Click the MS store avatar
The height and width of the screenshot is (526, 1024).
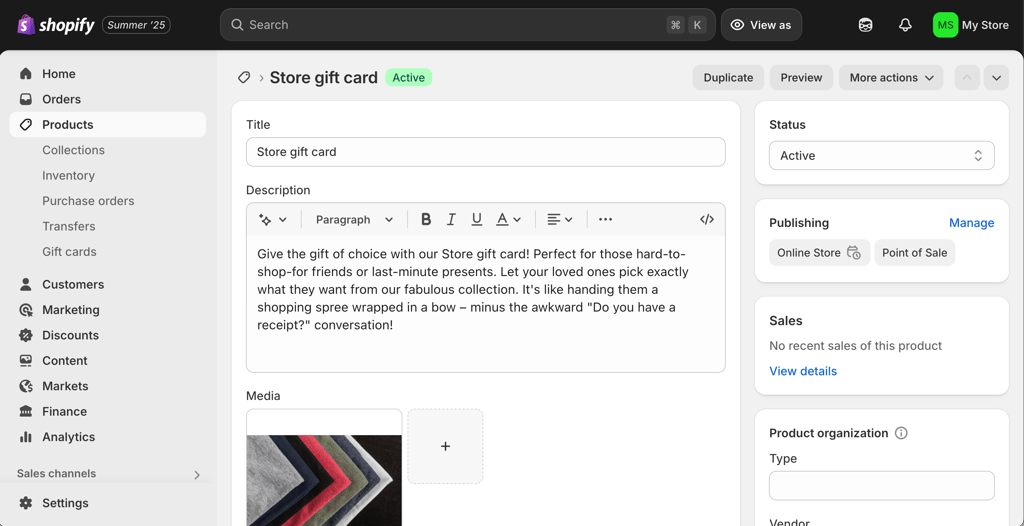pos(945,25)
